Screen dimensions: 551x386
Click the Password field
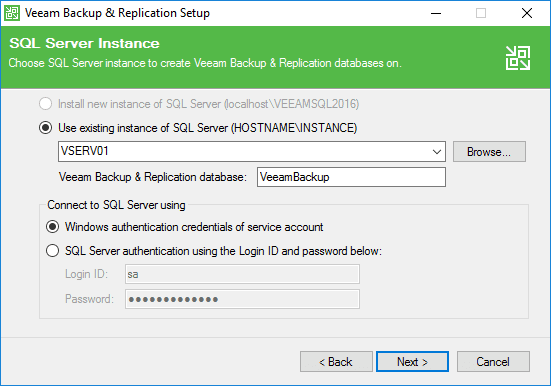pos(242,299)
